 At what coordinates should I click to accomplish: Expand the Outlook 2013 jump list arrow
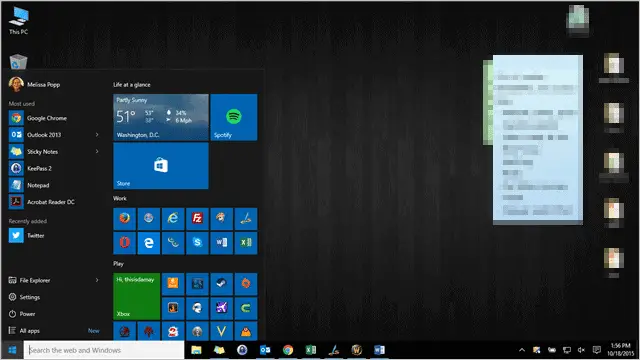(x=97, y=135)
